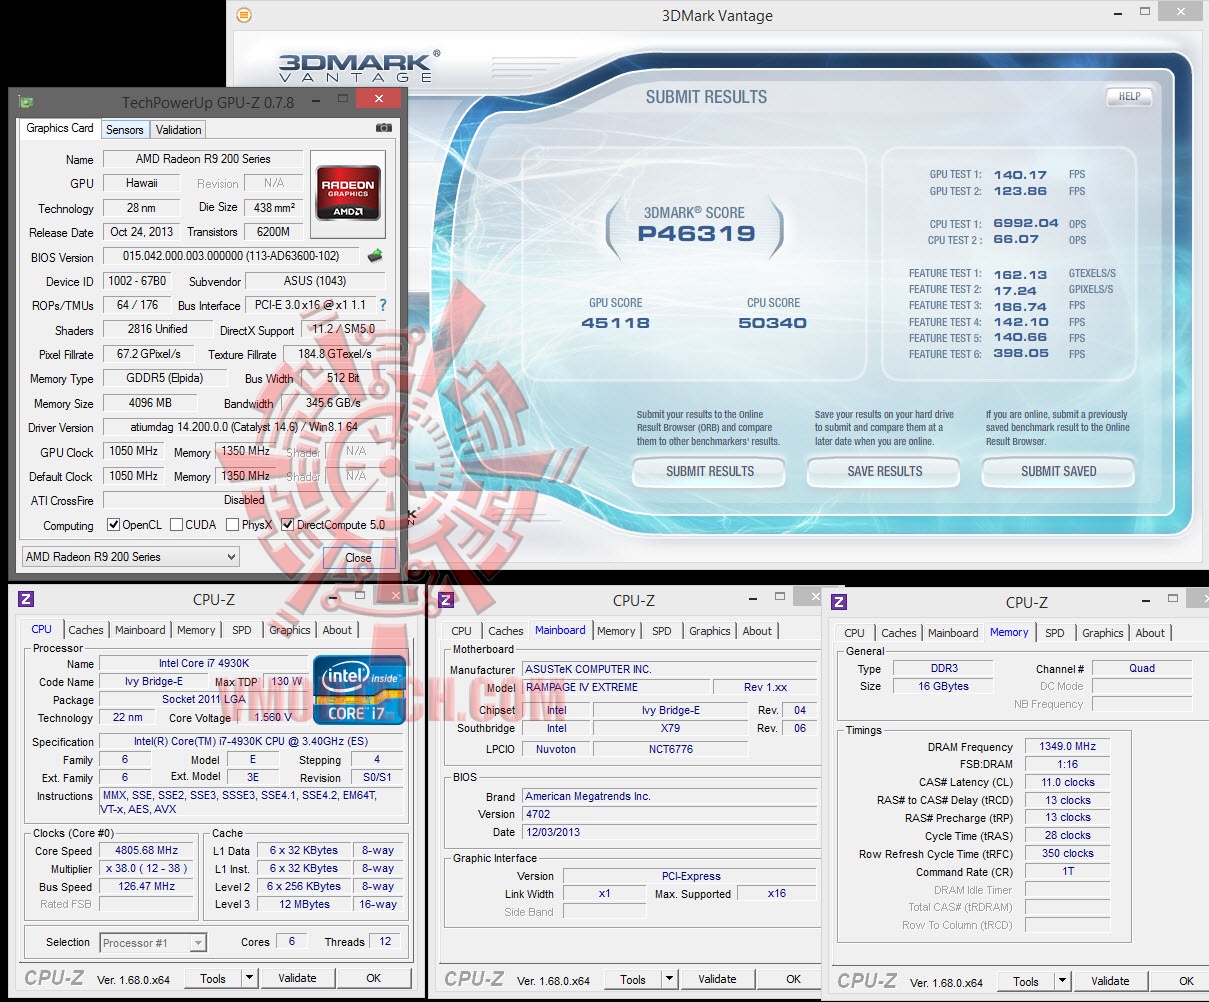
Task: Click the Intel Core i7 badge logo
Action: (359, 690)
